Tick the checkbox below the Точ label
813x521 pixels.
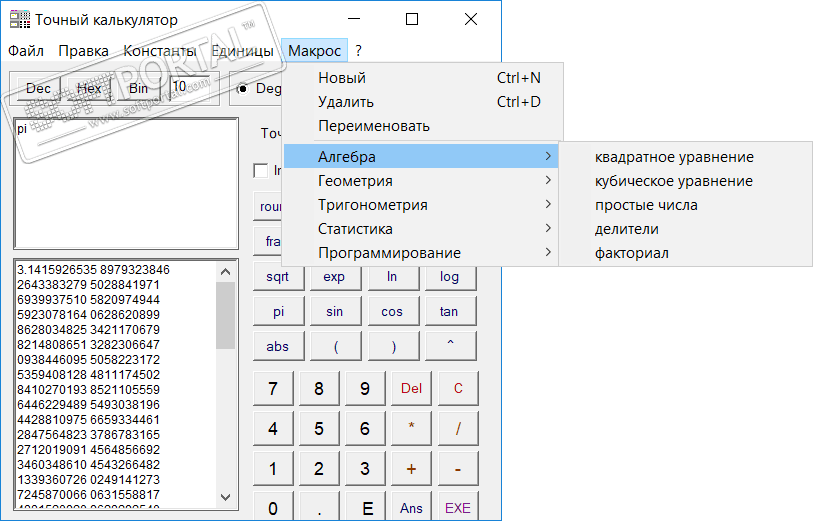point(260,170)
